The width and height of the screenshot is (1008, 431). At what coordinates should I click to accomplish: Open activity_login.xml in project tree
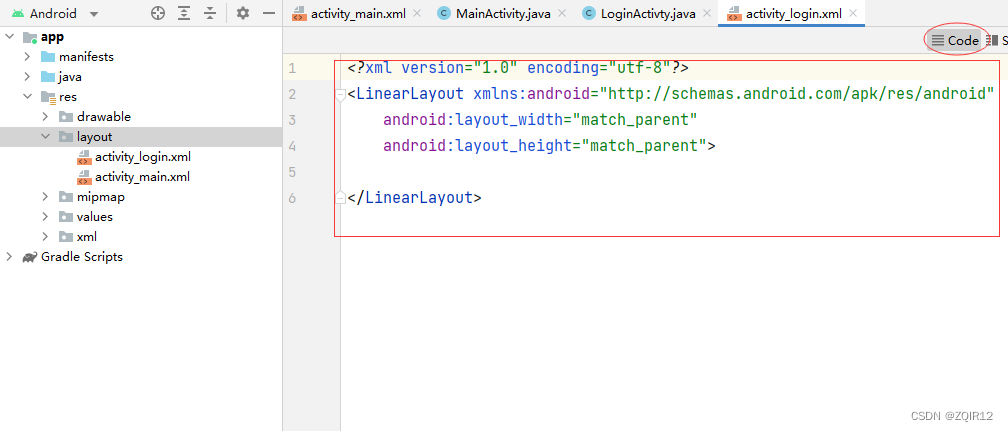coord(143,156)
